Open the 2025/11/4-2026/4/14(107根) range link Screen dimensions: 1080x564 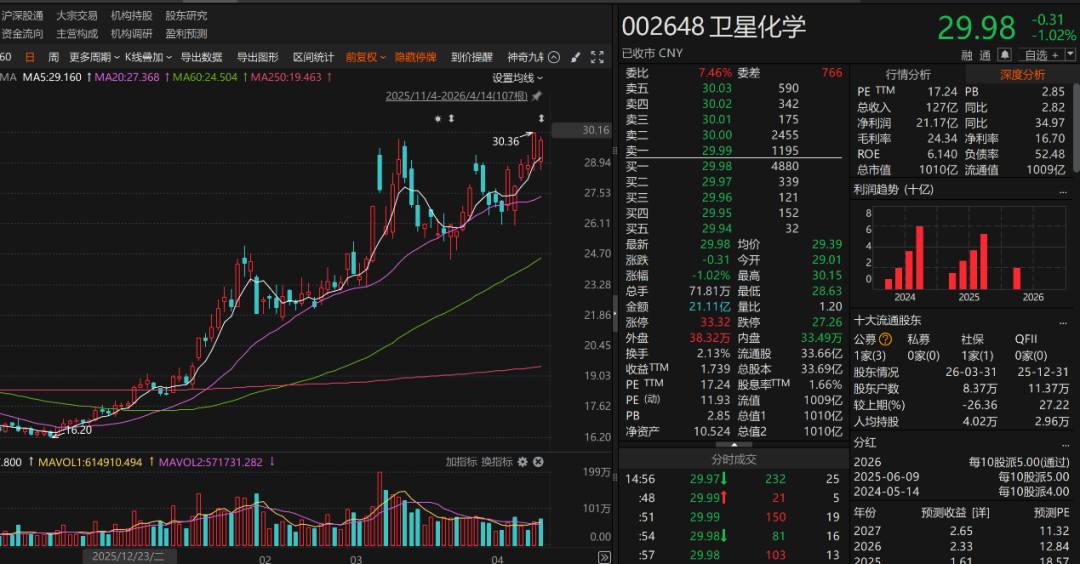tap(456, 96)
